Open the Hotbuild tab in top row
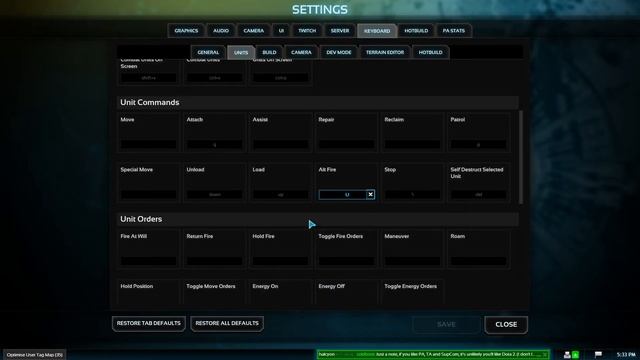 click(x=416, y=31)
